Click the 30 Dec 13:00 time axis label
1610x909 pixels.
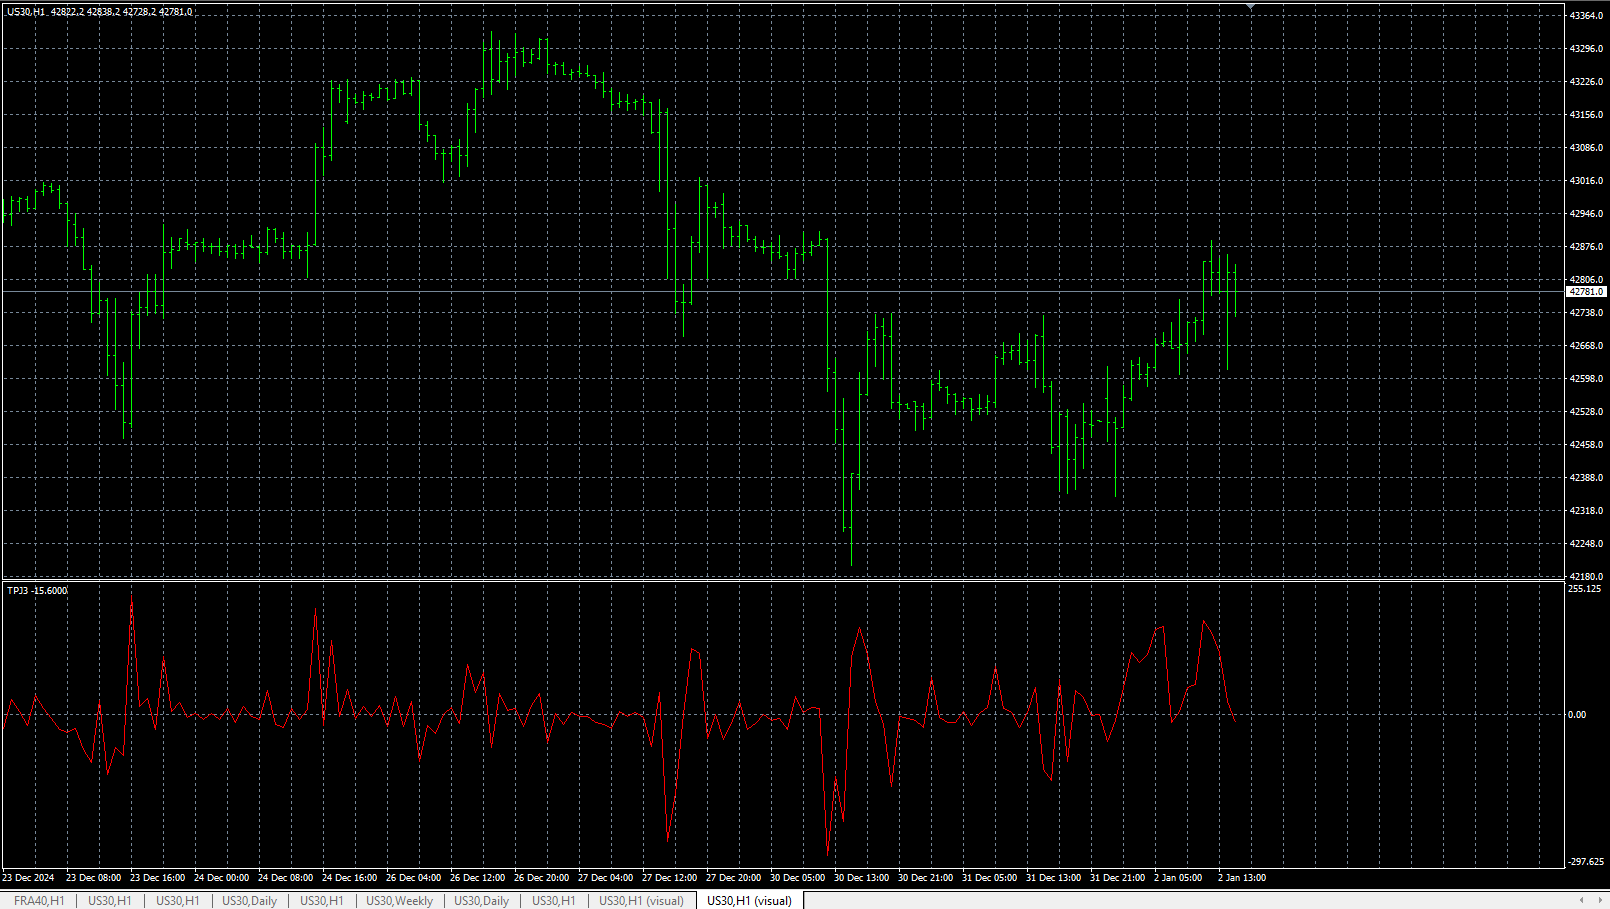(861, 878)
